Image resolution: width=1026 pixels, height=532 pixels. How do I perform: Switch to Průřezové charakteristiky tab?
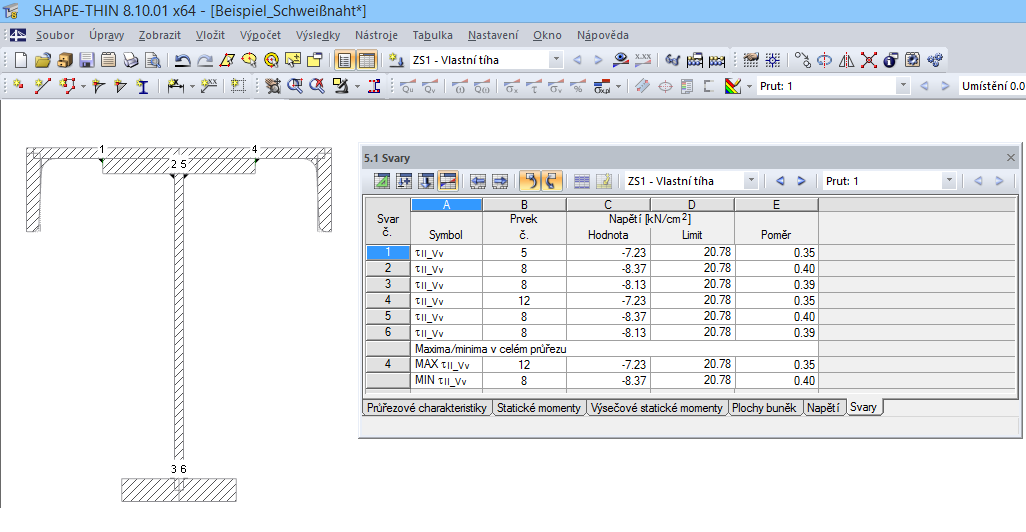tap(427, 408)
